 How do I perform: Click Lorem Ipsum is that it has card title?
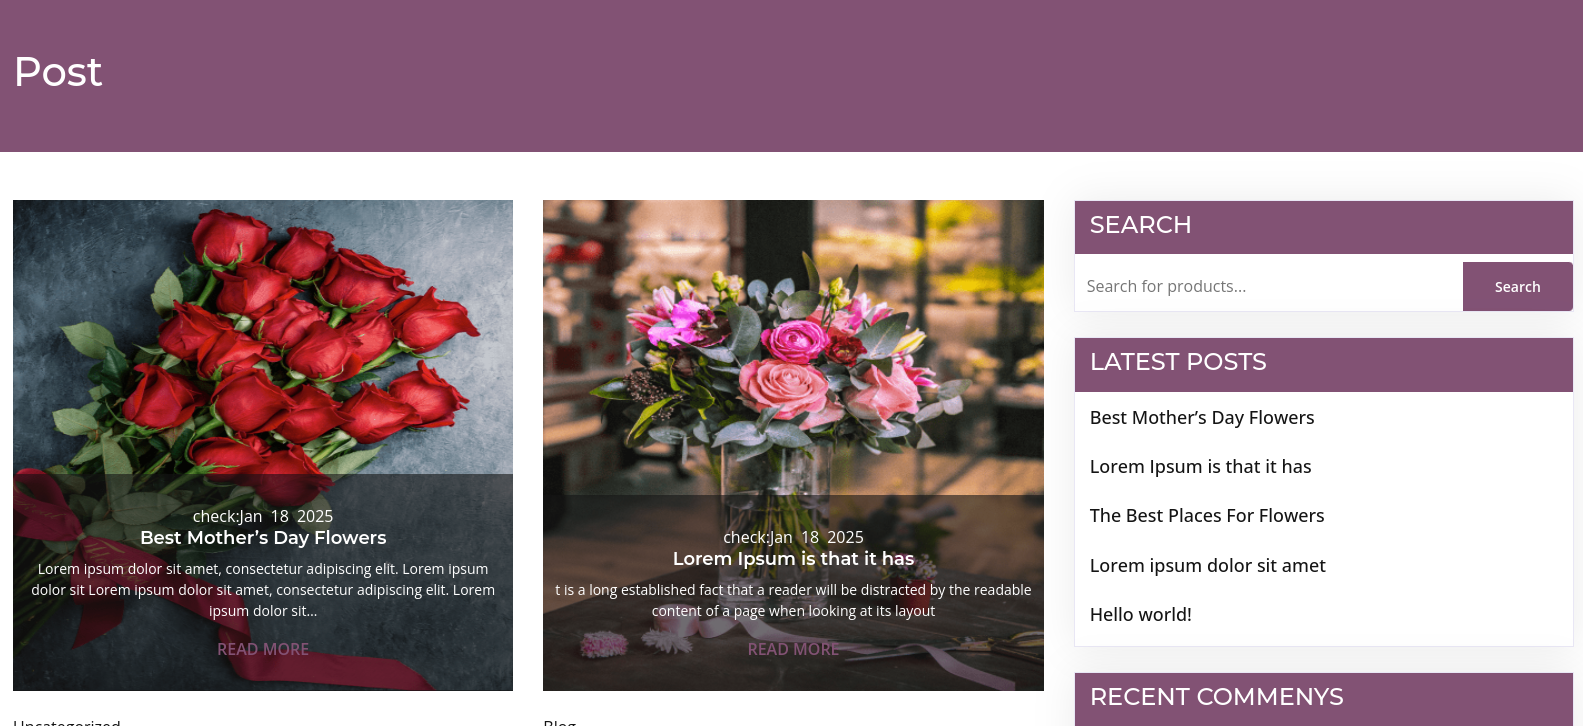tap(793, 559)
